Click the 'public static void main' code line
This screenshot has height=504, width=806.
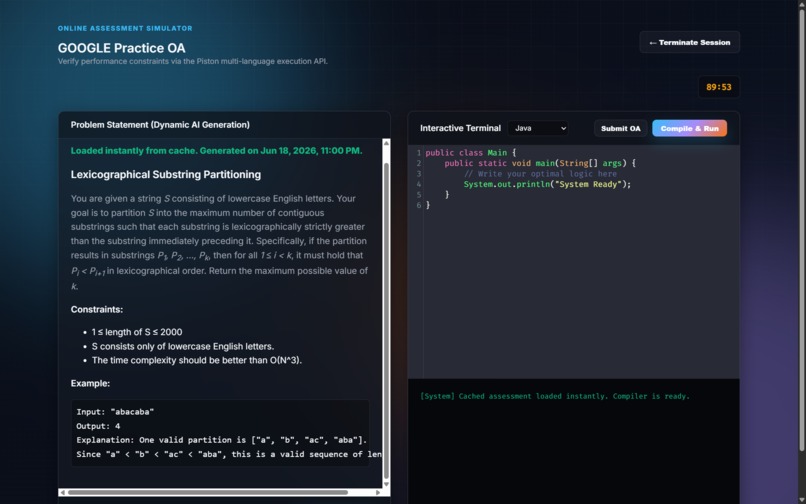tap(540, 163)
